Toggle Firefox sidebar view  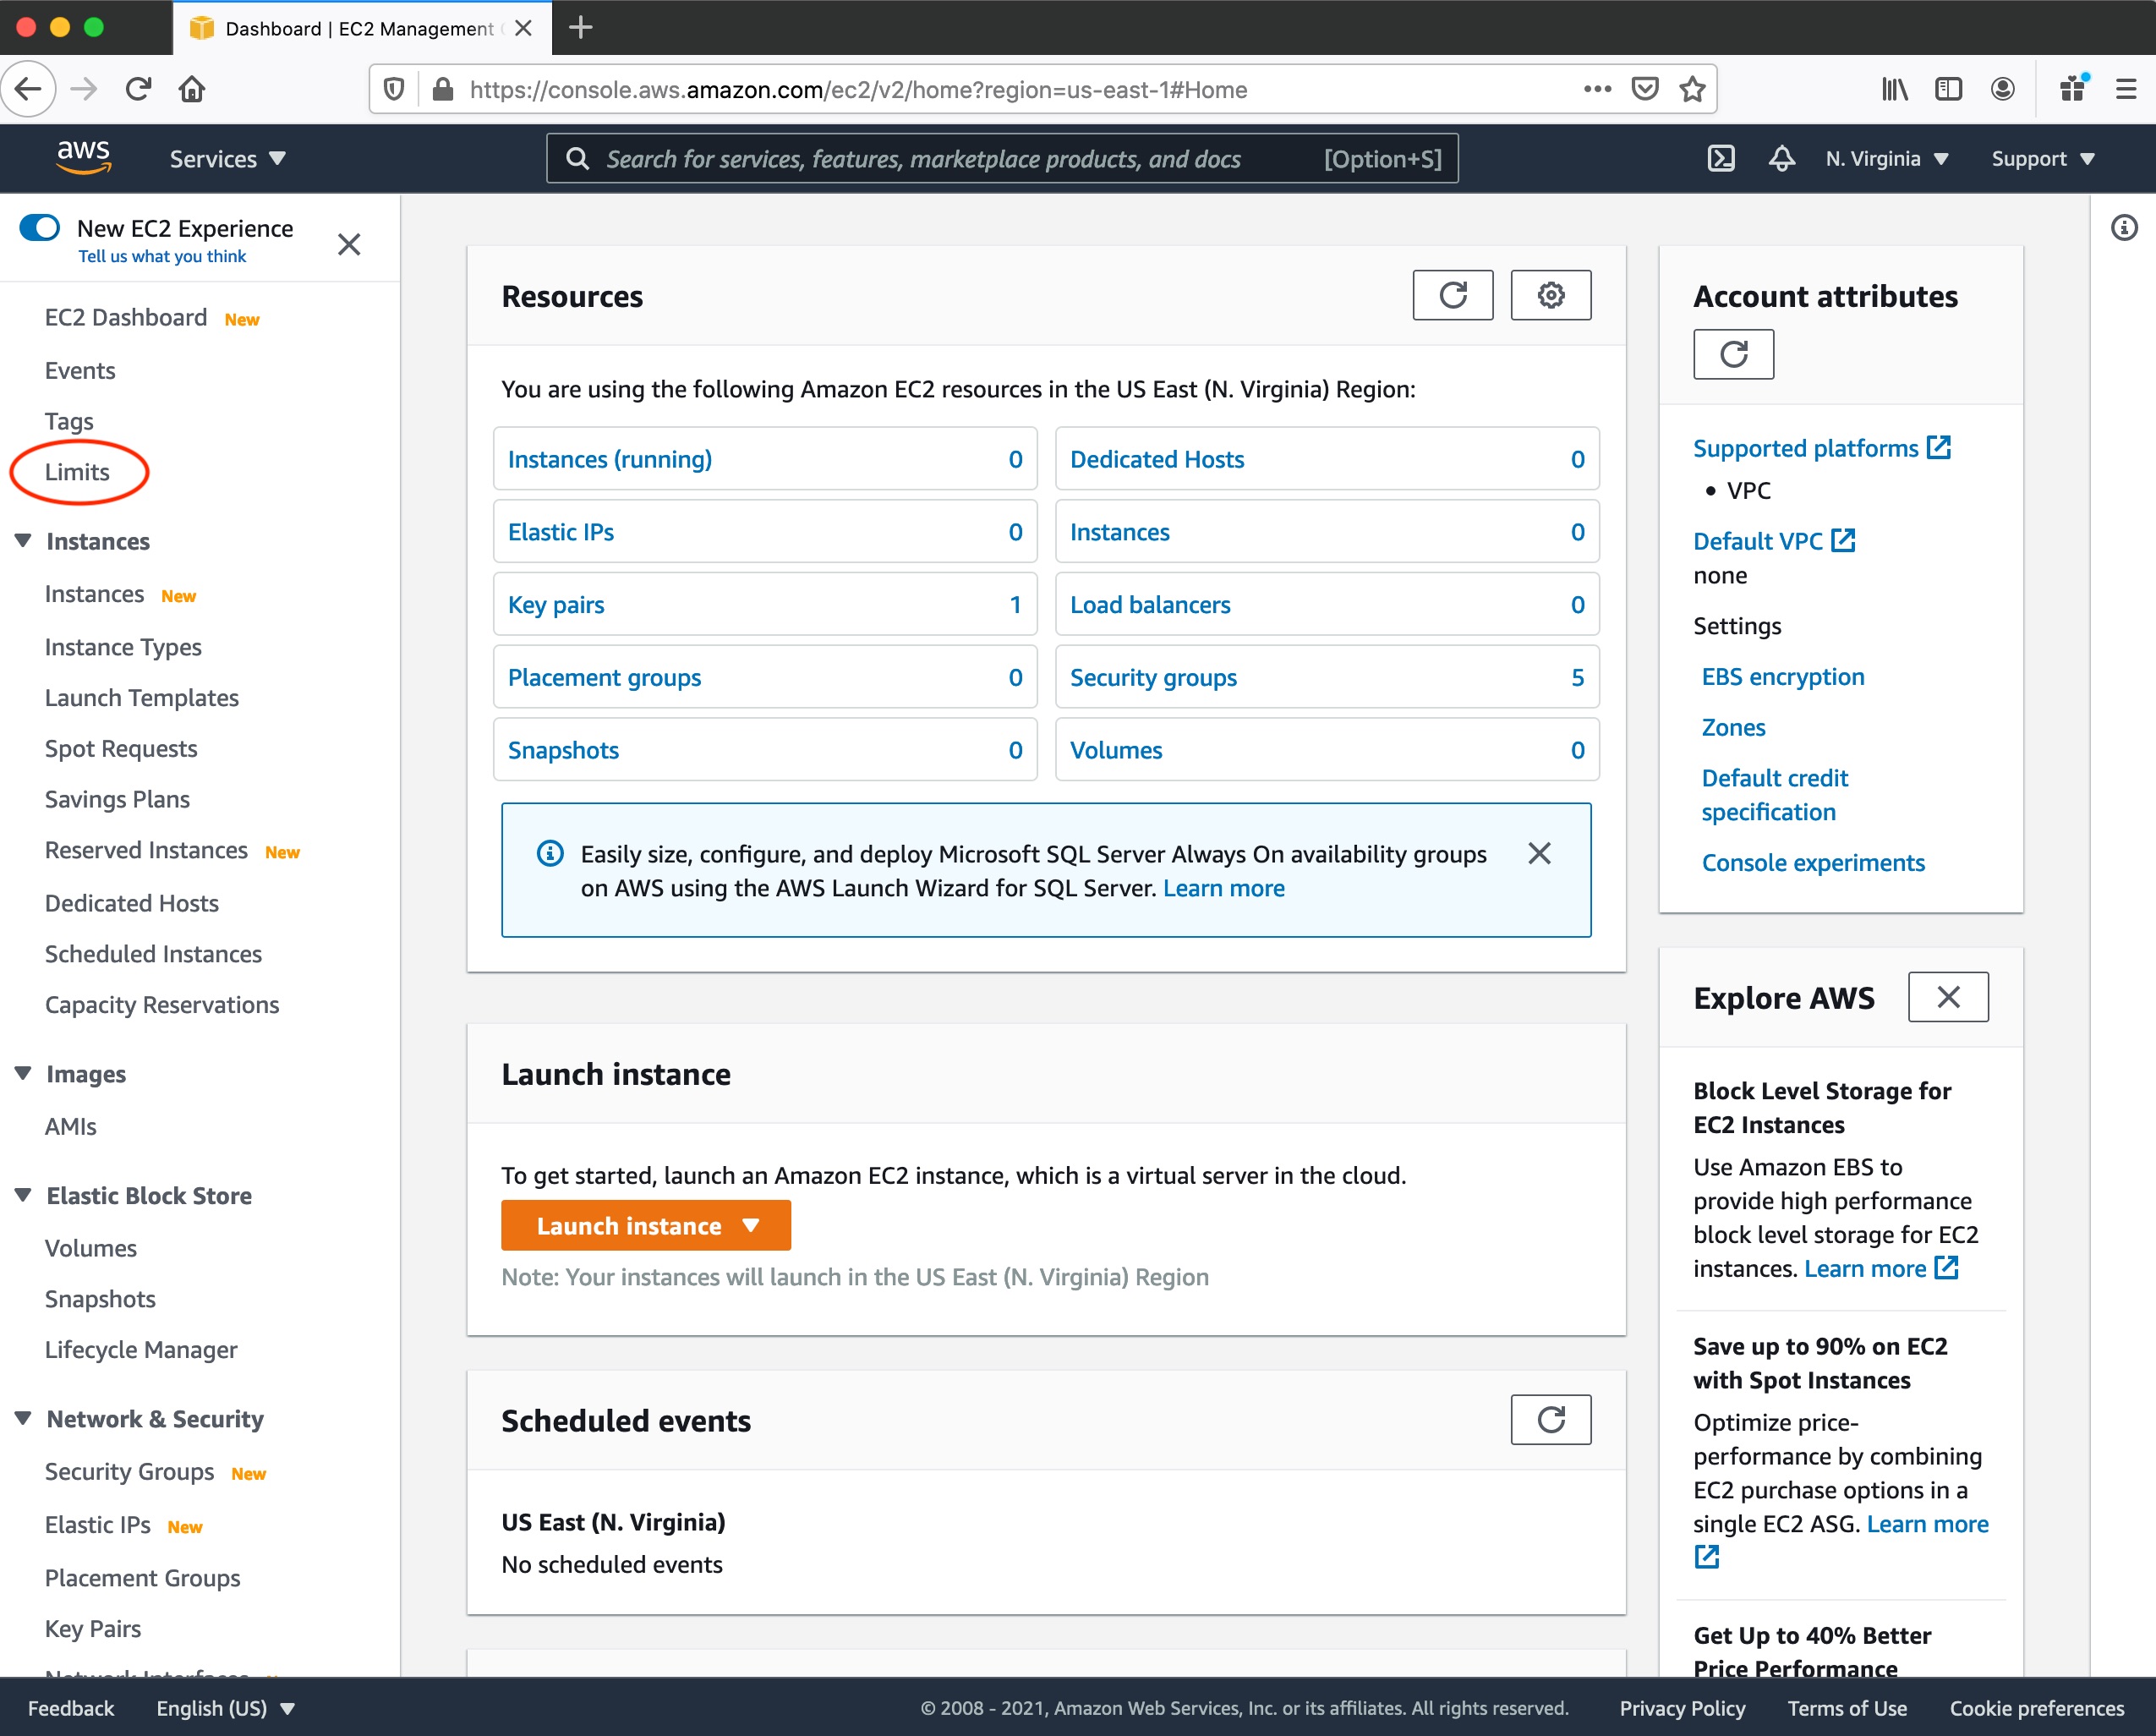point(1948,90)
